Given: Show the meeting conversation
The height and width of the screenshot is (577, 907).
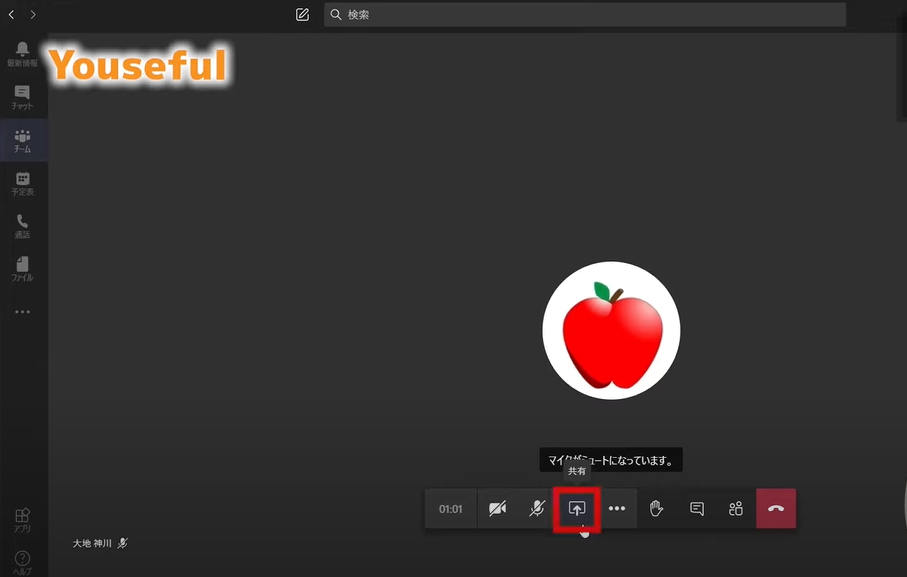Looking at the screenshot, I should coord(696,509).
